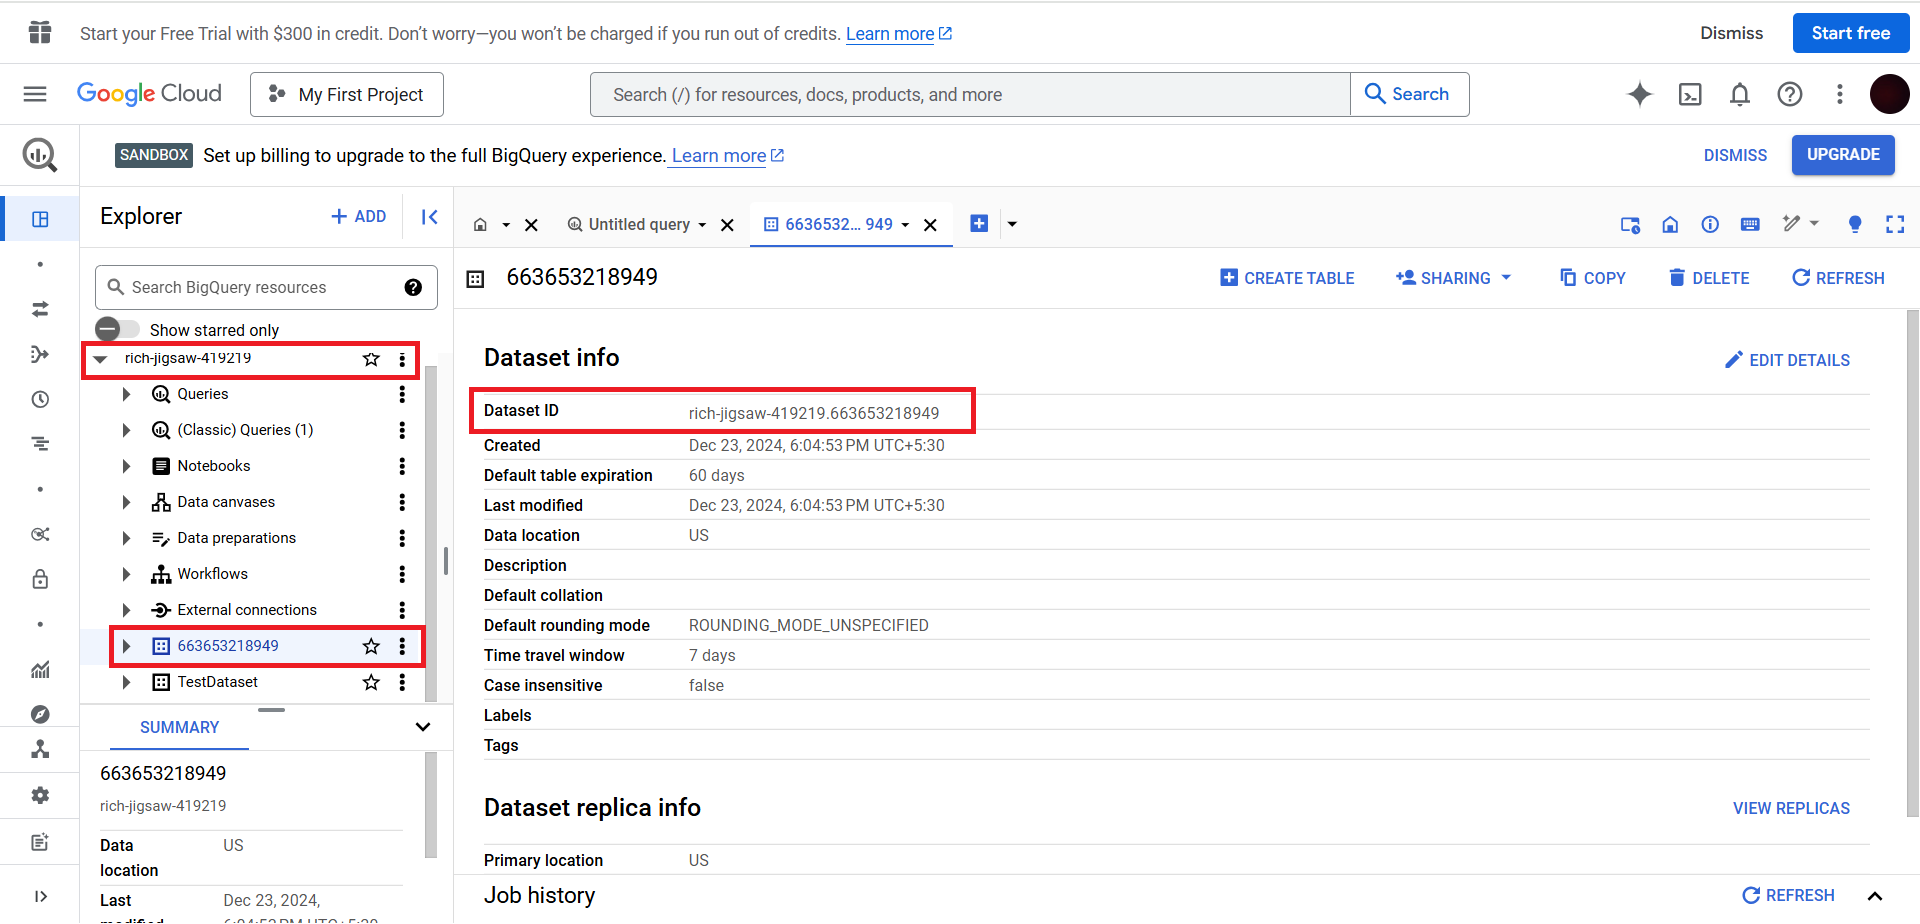Toggle full screen mode icon
The width and height of the screenshot is (1920, 924).
[1895, 224]
